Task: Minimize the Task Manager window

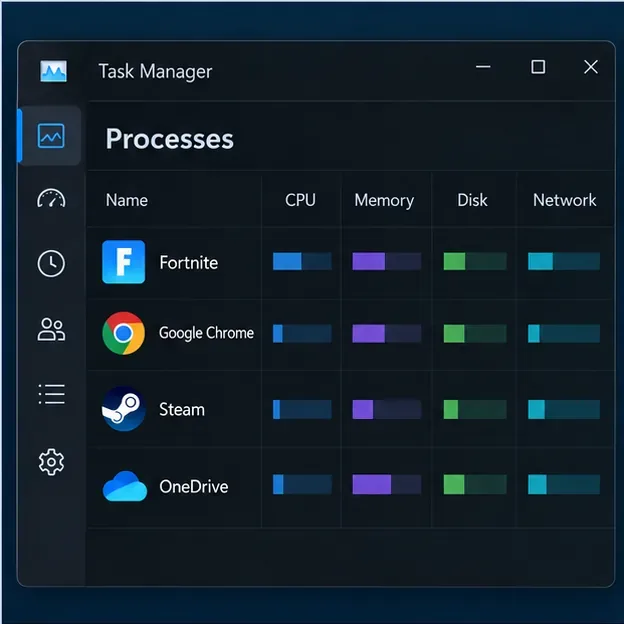Action: tap(483, 67)
